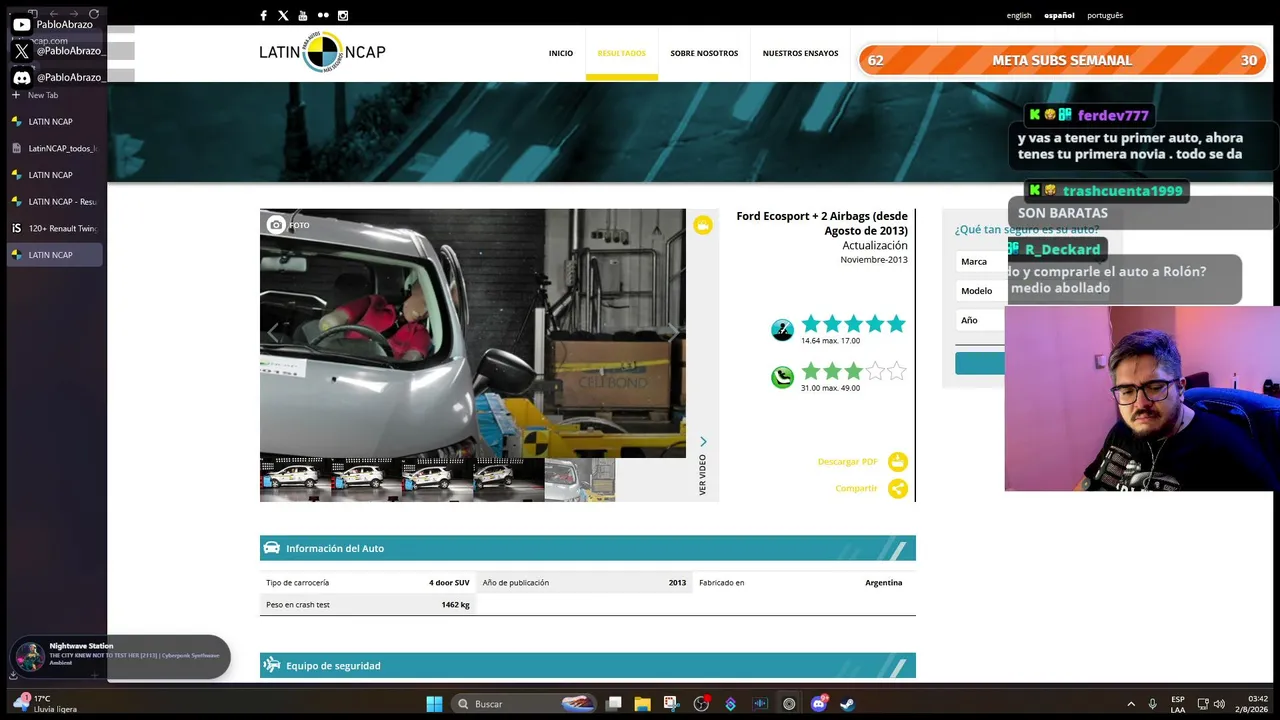Open Steam from the taskbar

click(x=847, y=704)
